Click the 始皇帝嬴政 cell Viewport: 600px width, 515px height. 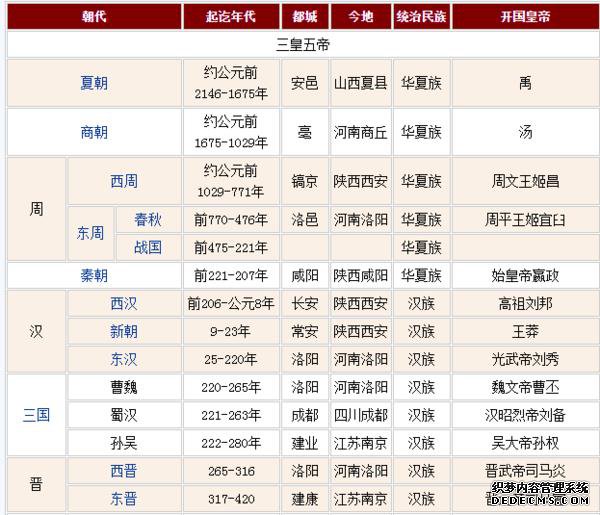(x=525, y=275)
